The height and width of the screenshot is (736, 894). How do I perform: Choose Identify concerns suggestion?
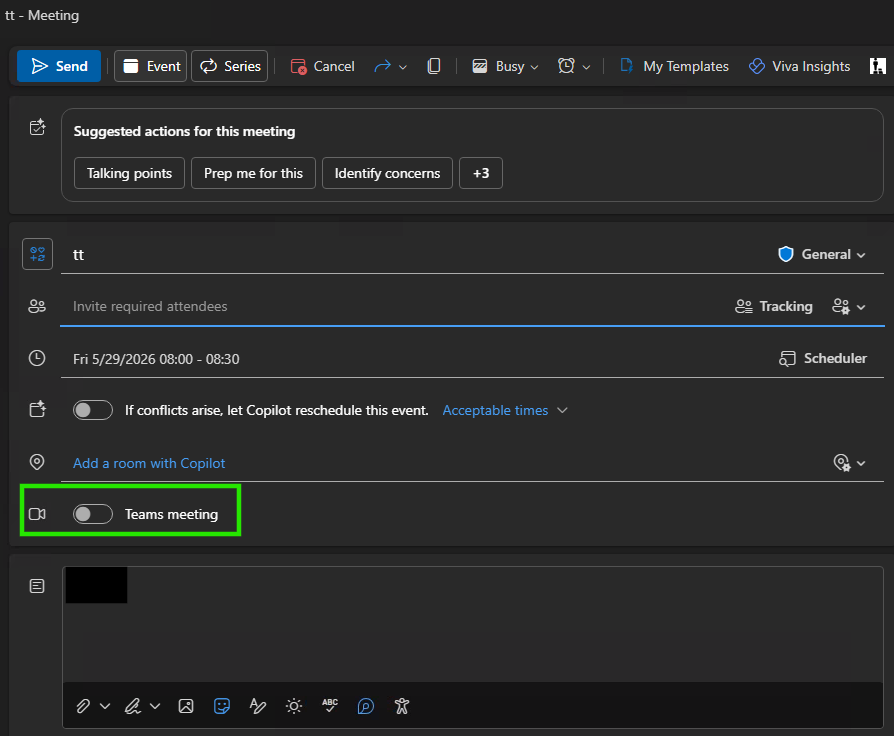click(387, 173)
